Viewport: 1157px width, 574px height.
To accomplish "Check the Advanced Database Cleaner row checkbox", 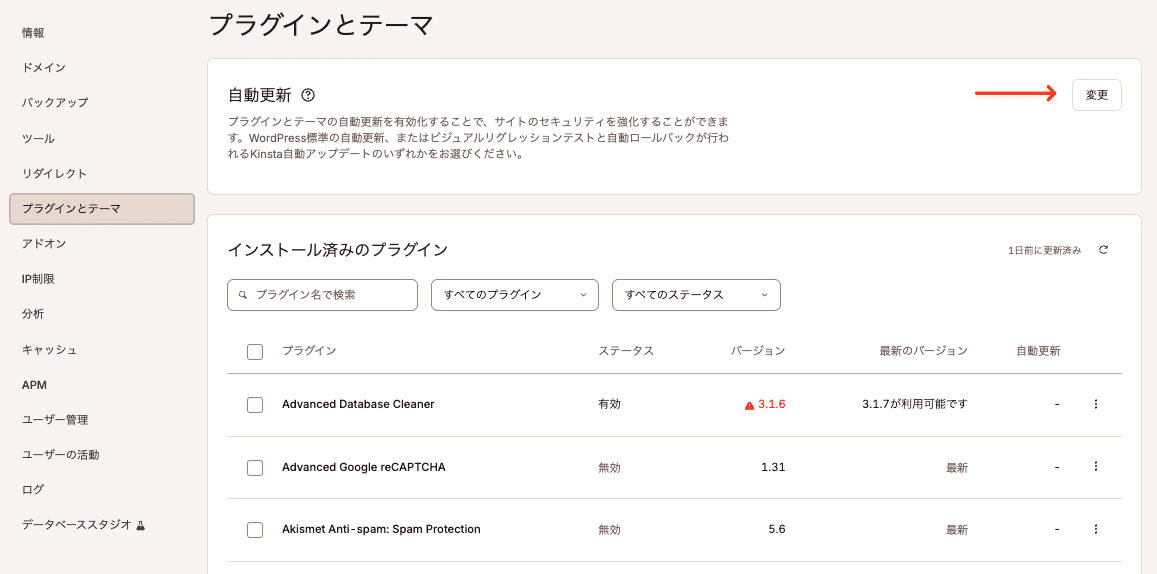I will point(255,404).
